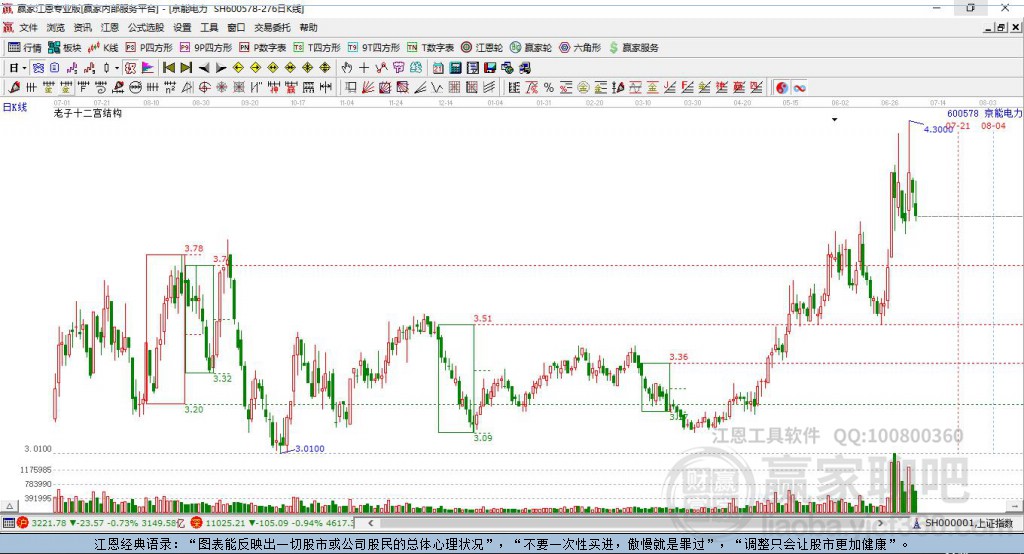Open the T数字表 tool
1024x554 pixels.
click(x=430, y=48)
